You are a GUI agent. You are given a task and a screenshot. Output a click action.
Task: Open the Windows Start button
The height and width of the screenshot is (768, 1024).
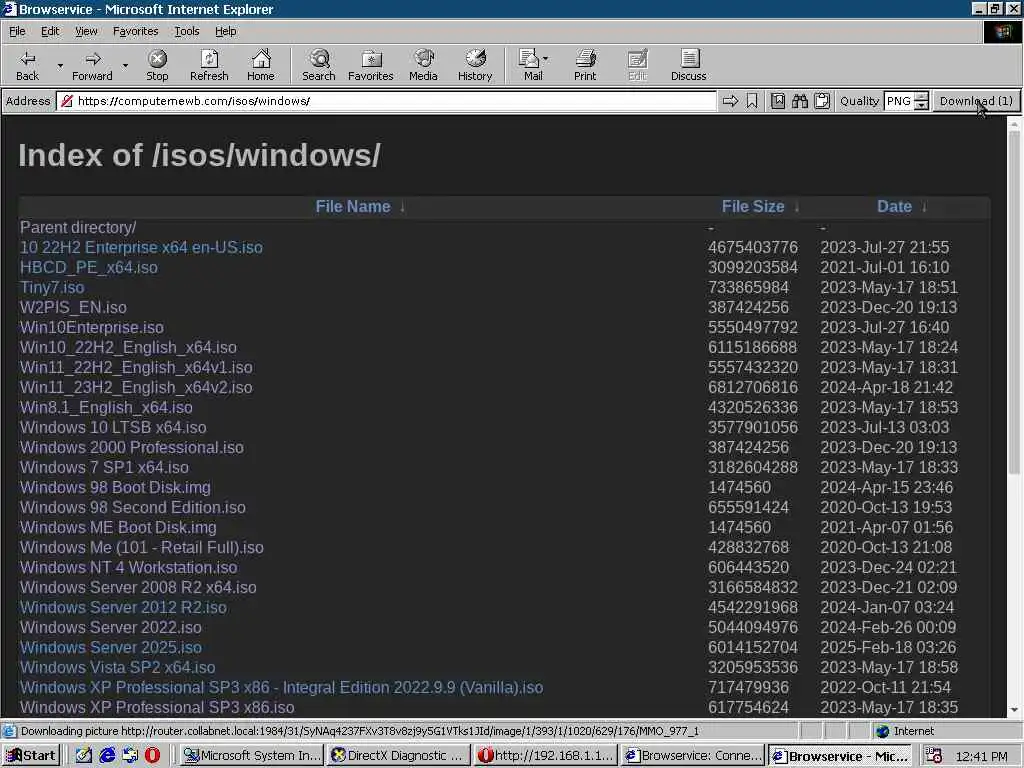pos(31,756)
